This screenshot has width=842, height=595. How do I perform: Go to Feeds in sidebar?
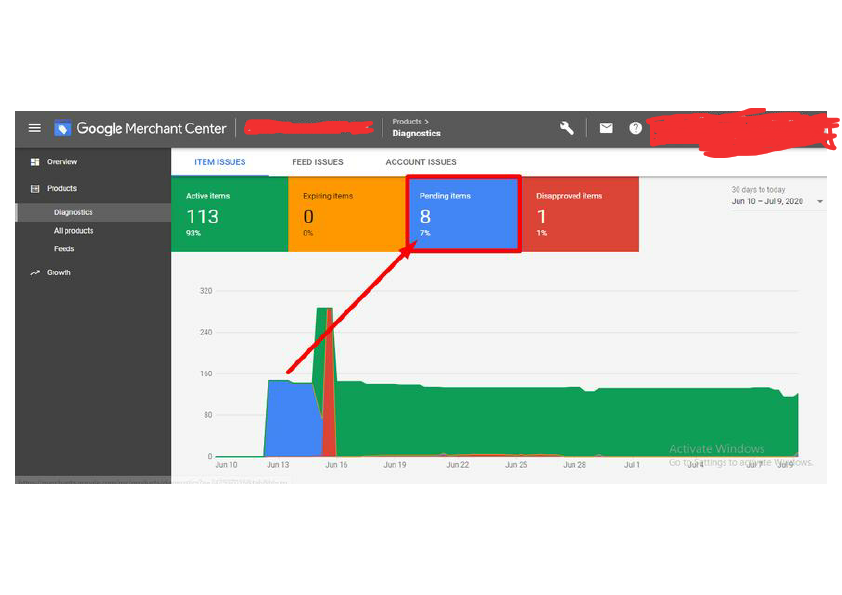(64, 249)
